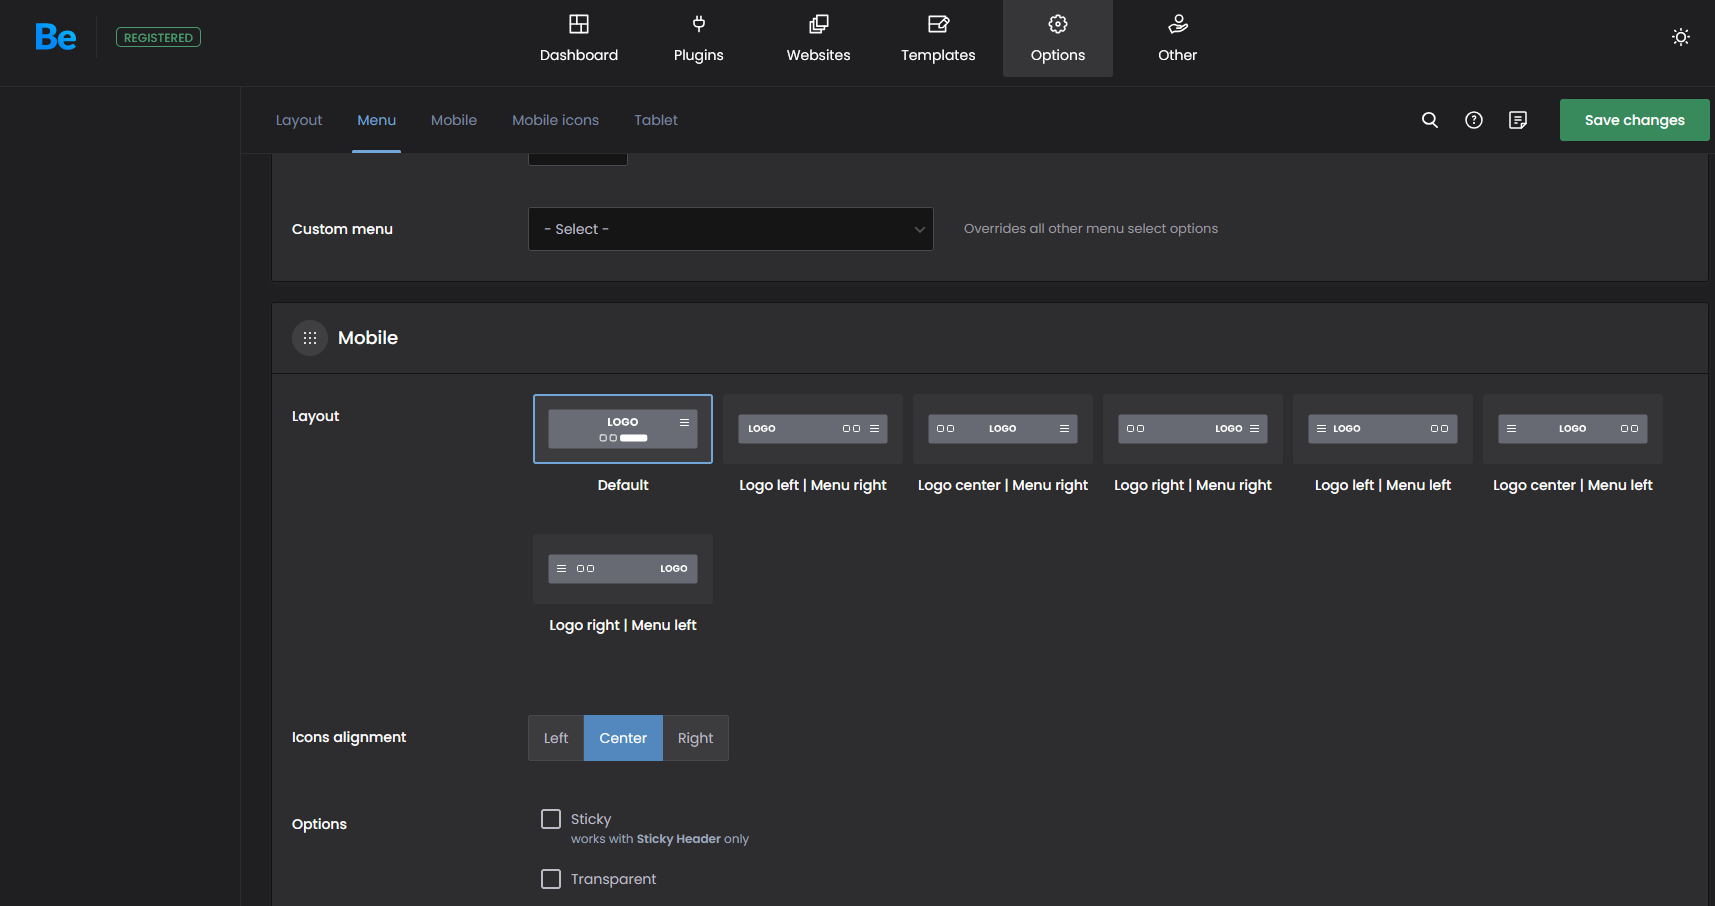Open the Other section
Screen dimensions: 1715x906
[1177, 38]
